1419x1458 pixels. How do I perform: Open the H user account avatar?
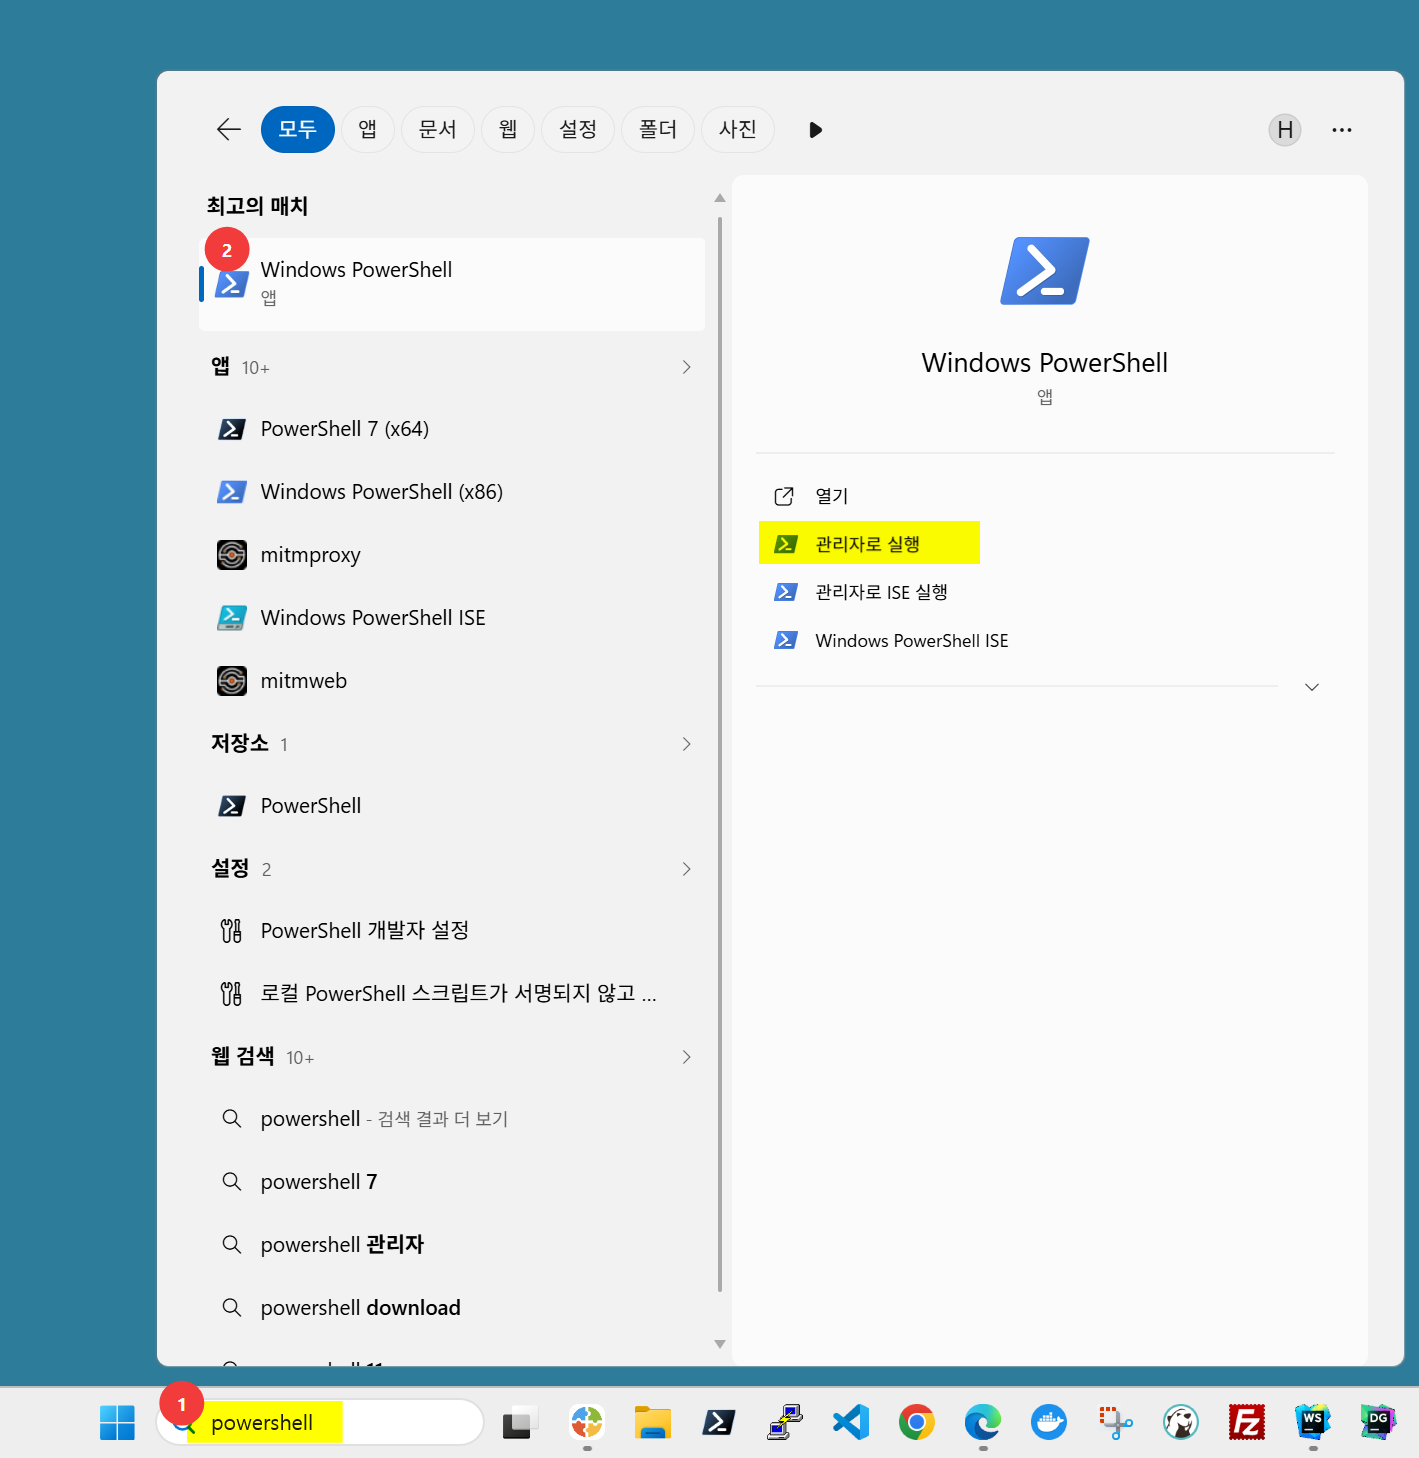1285,130
